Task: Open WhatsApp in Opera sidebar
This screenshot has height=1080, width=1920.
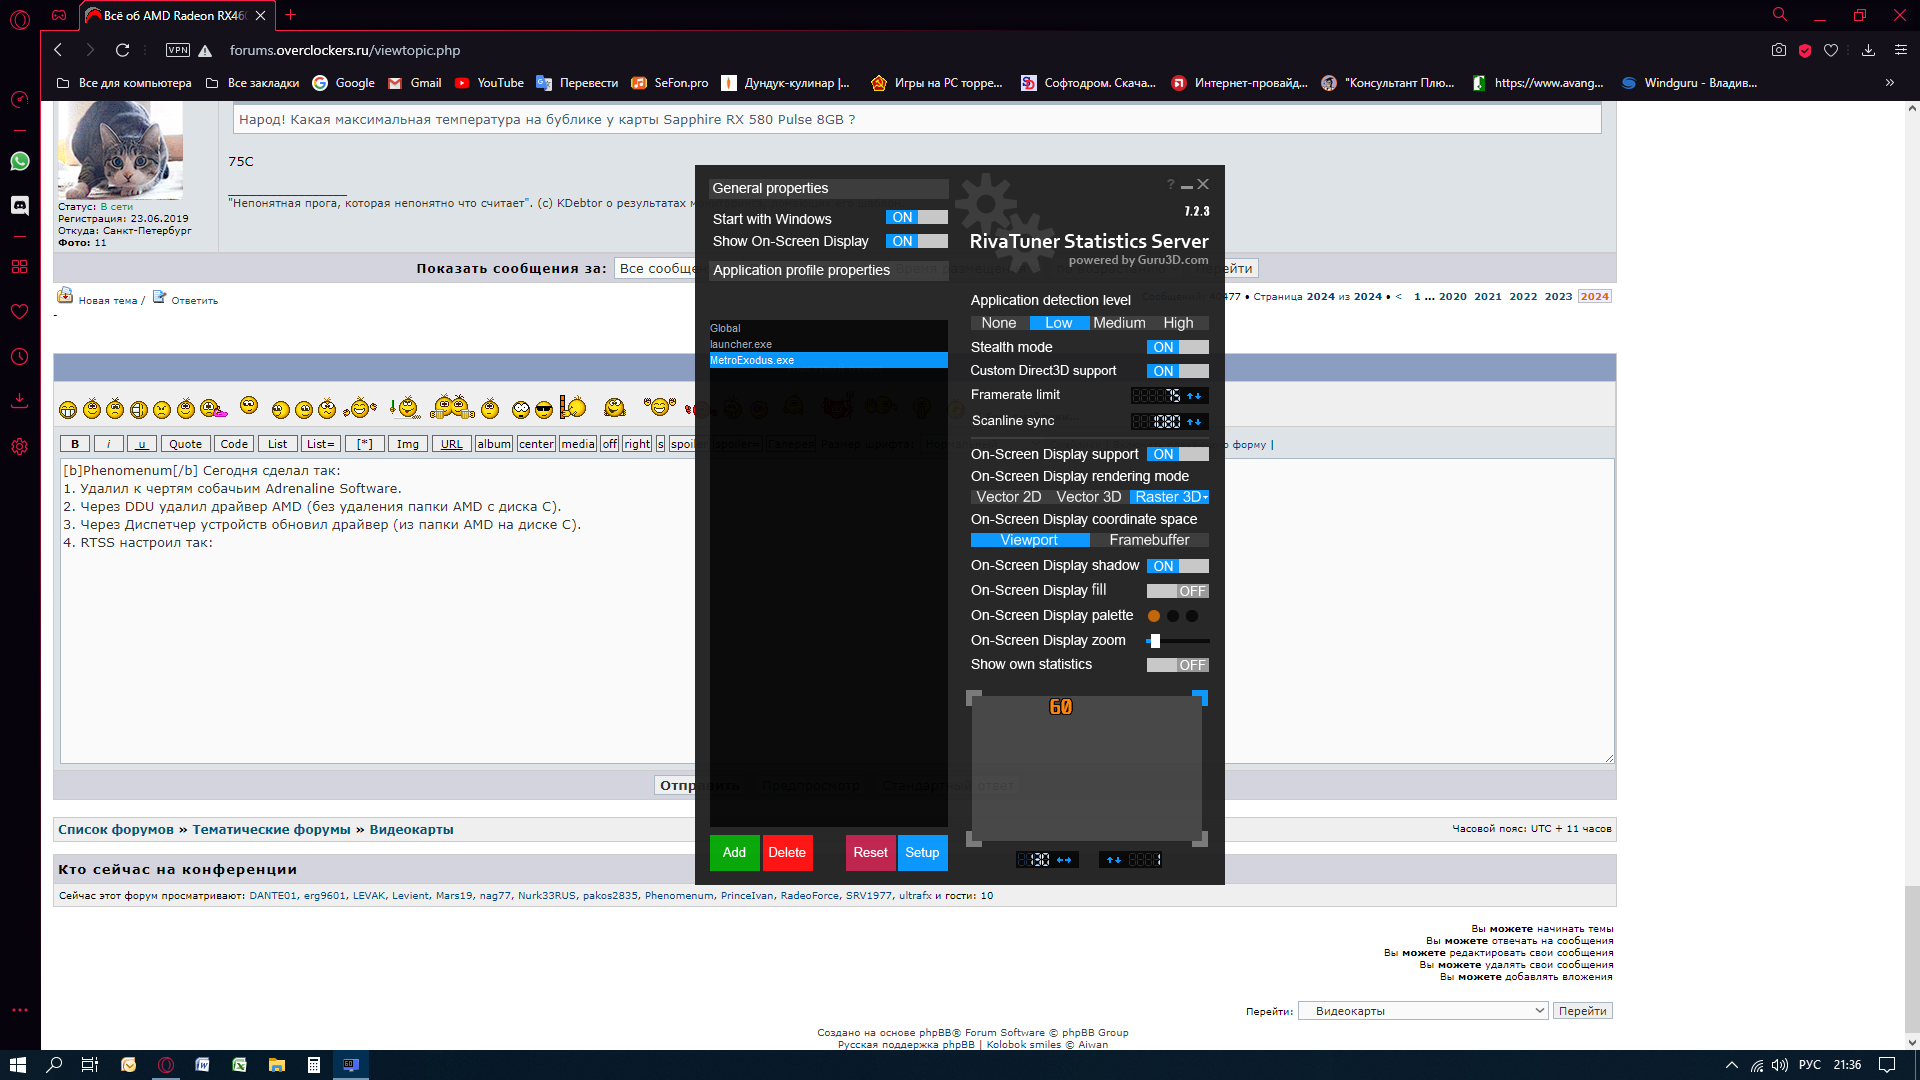Action: pyautogui.click(x=20, y=161)
